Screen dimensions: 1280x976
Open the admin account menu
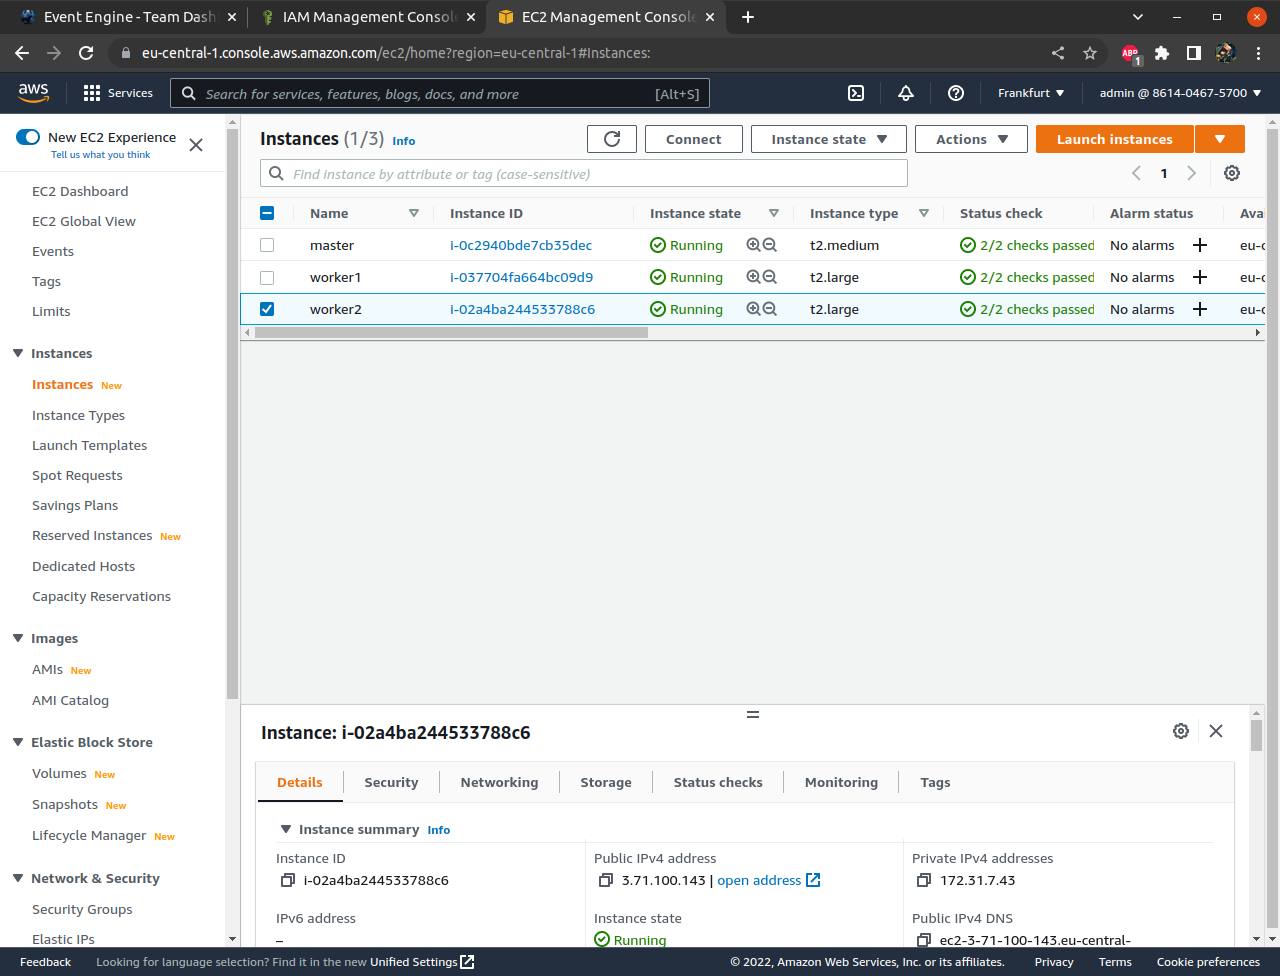(1180, 93)
